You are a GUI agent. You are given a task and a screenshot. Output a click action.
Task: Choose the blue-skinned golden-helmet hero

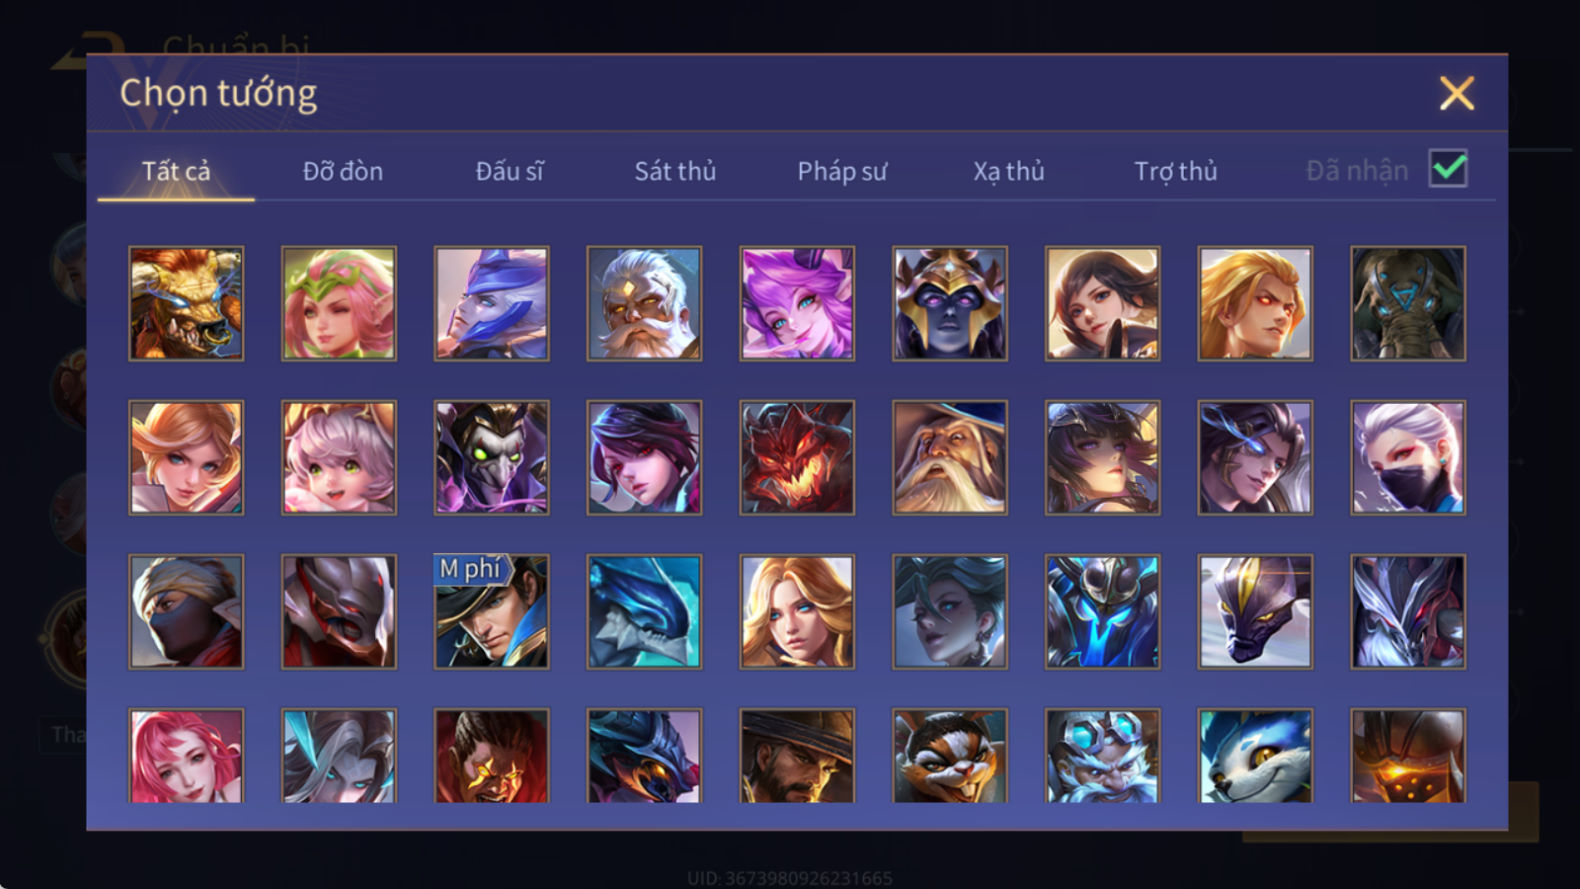(x=950, y=304)
